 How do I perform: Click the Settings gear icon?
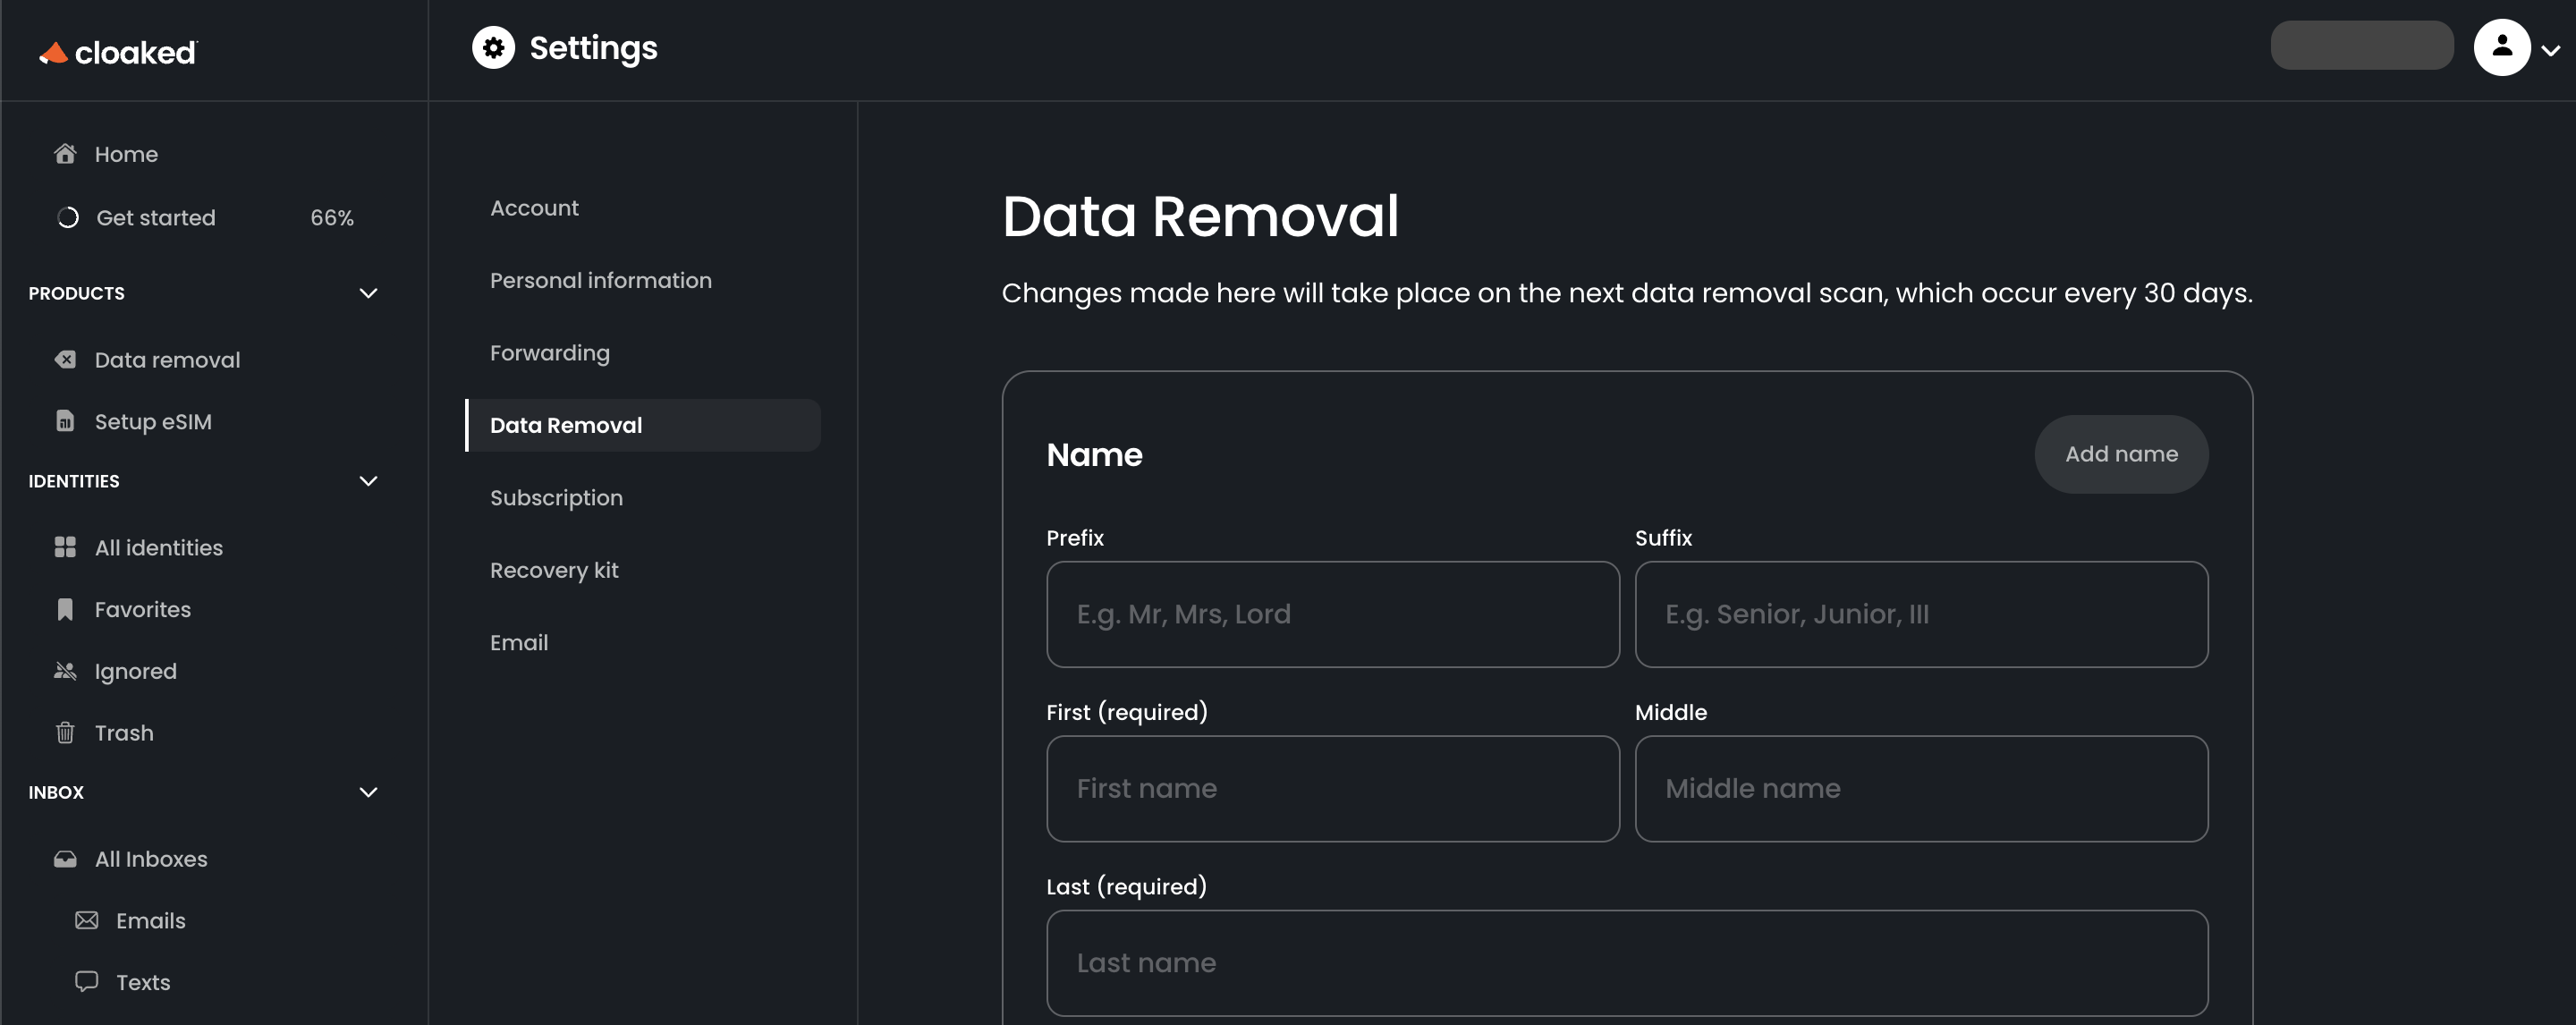pos(493,47)
